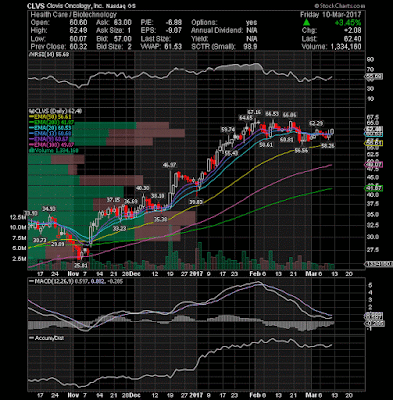Image resolution: width=393 pixels, height=400 pixels.
Task: Click the 67.16 peak price label
Action: pos(254,112)
